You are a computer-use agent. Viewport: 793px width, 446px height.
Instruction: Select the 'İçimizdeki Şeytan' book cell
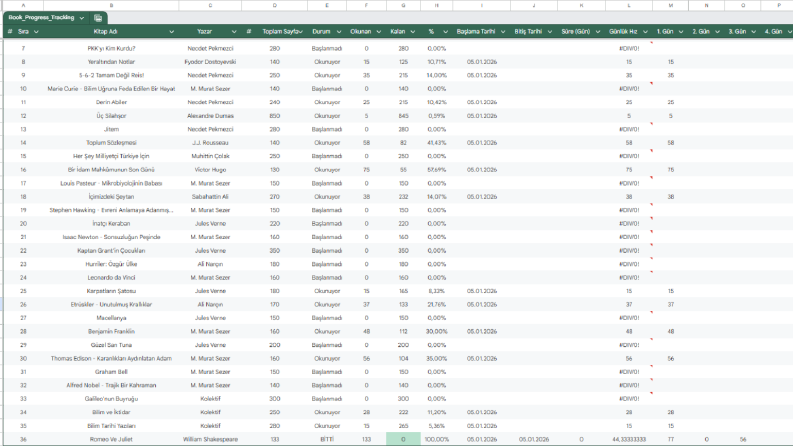pos(111,197)
